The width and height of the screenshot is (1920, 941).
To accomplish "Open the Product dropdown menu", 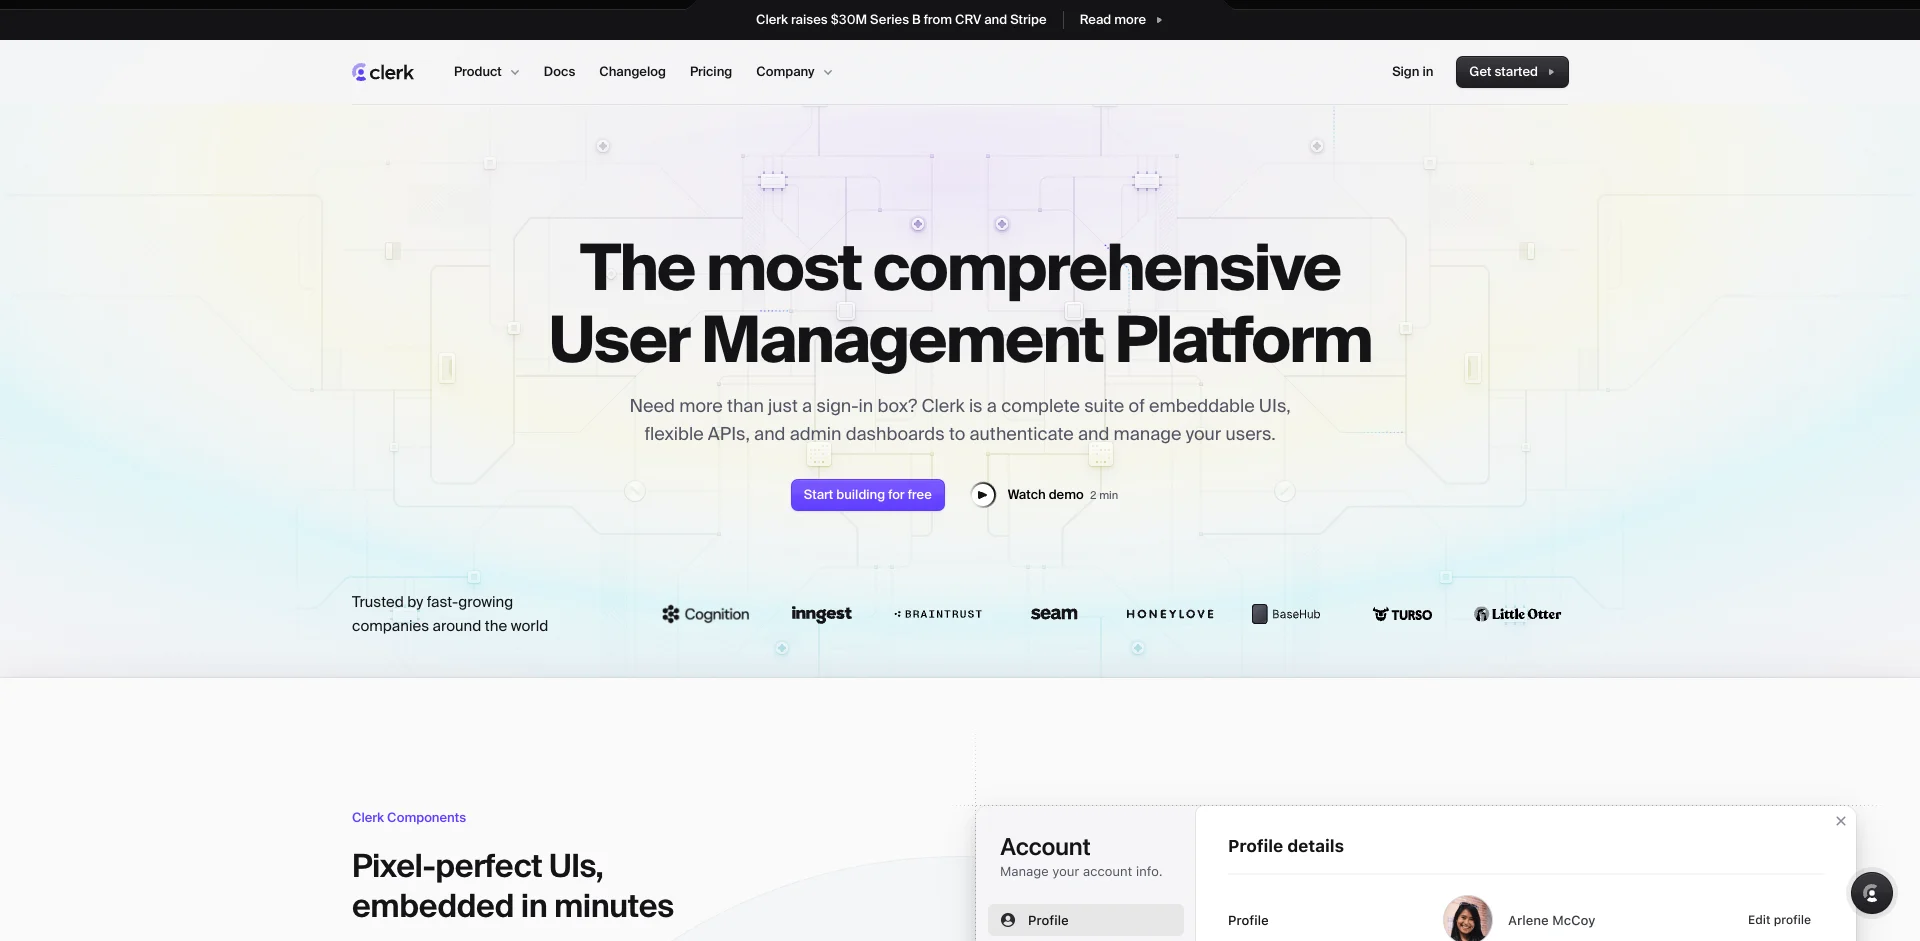I will click(x=486, y=72).
